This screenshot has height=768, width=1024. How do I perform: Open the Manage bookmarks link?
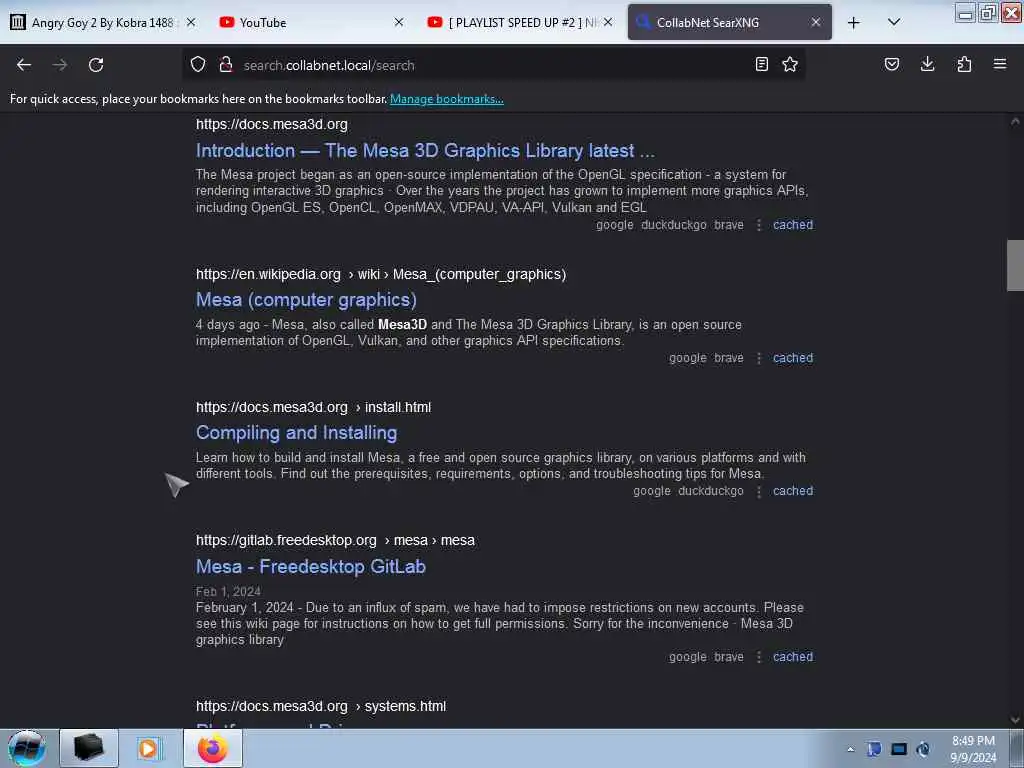[447, 99]
